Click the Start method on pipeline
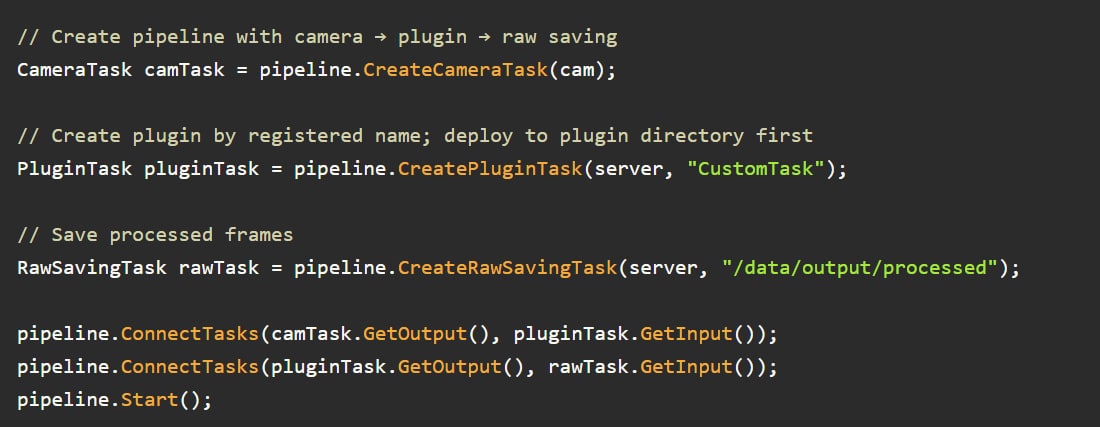This screenshot has width=1100, height=427. click(x=149, y=398)
